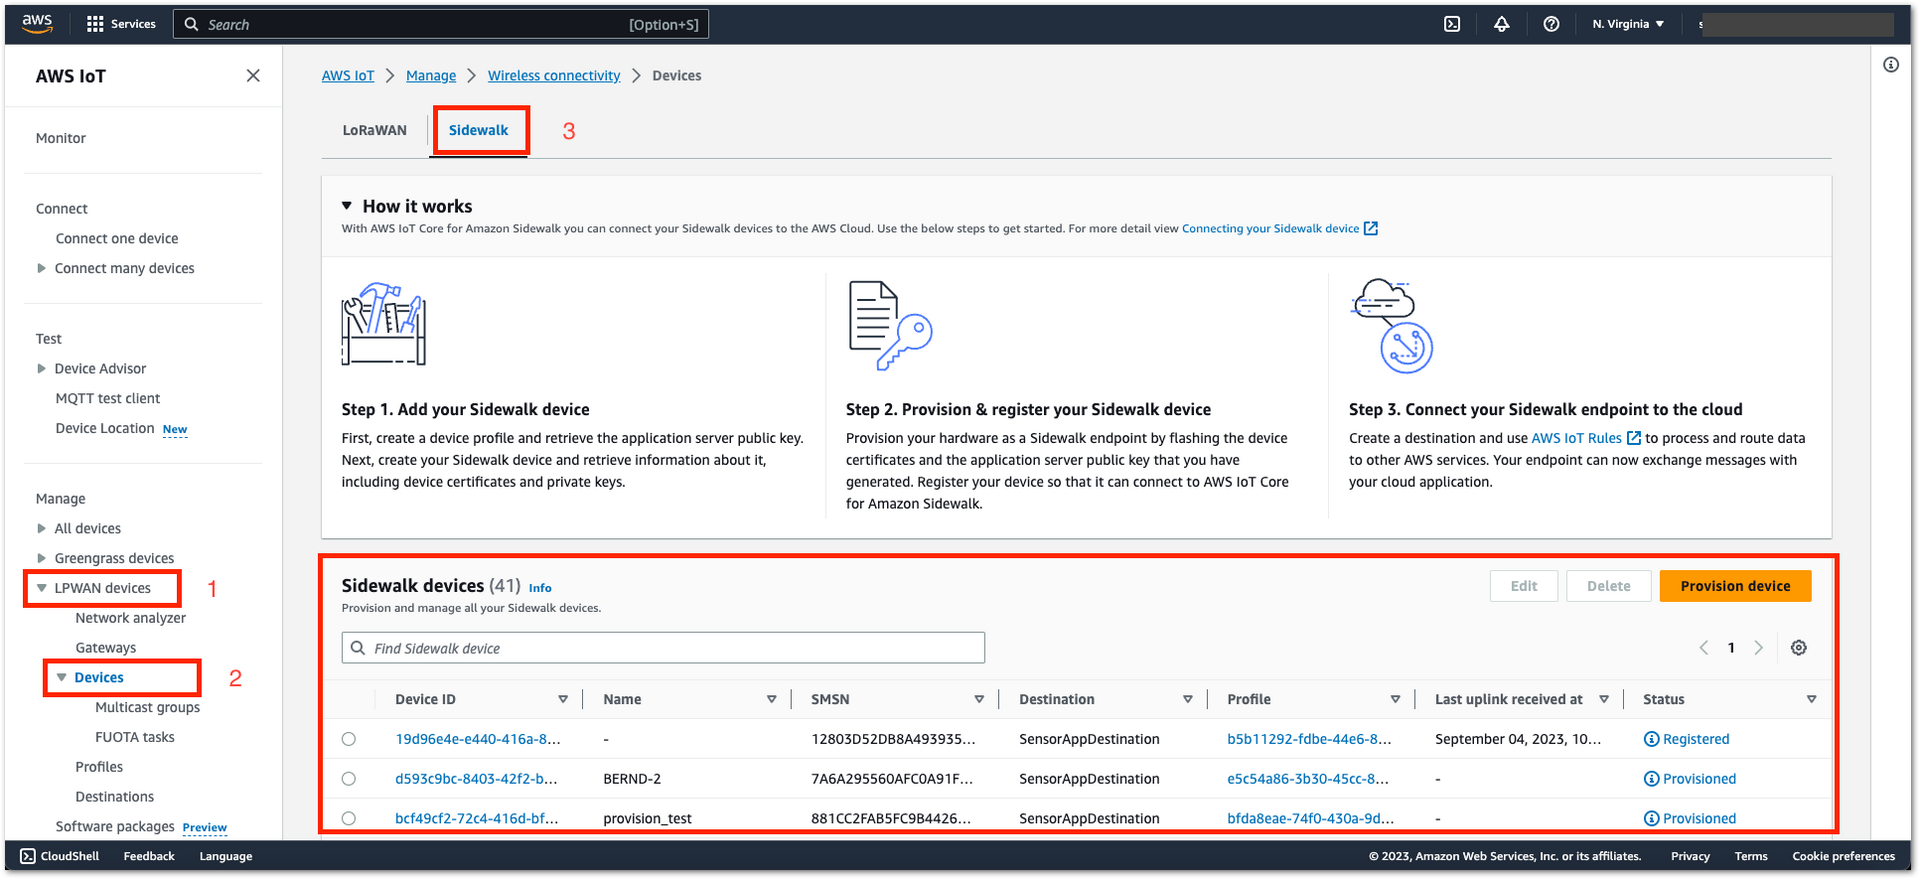Screen dimensions: 1920x879
Task: Sort by Device ID column
Action: [563, 699]
